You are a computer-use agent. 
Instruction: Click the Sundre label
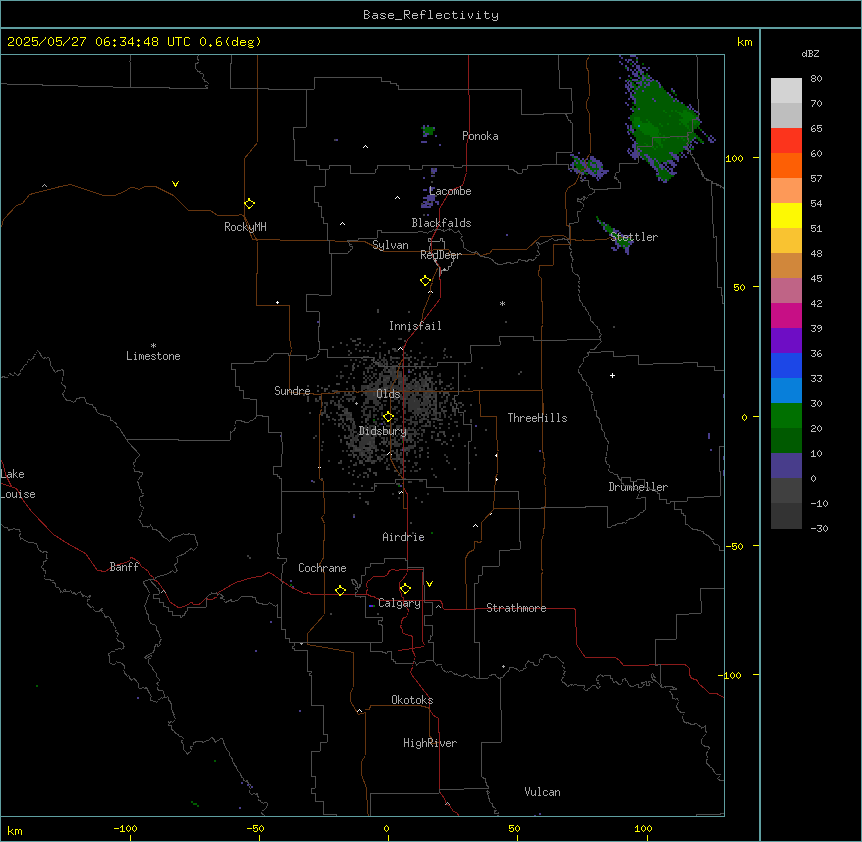[292, 391]
